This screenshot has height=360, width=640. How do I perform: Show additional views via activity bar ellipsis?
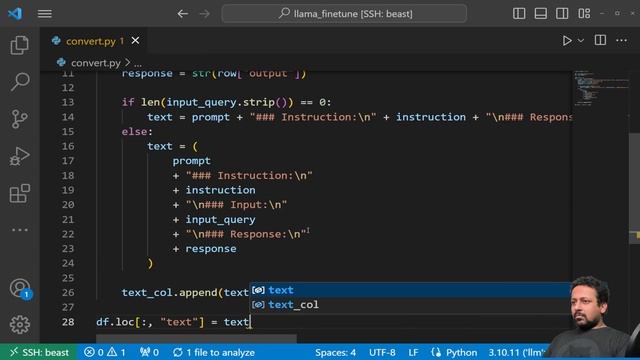[20, 230]
